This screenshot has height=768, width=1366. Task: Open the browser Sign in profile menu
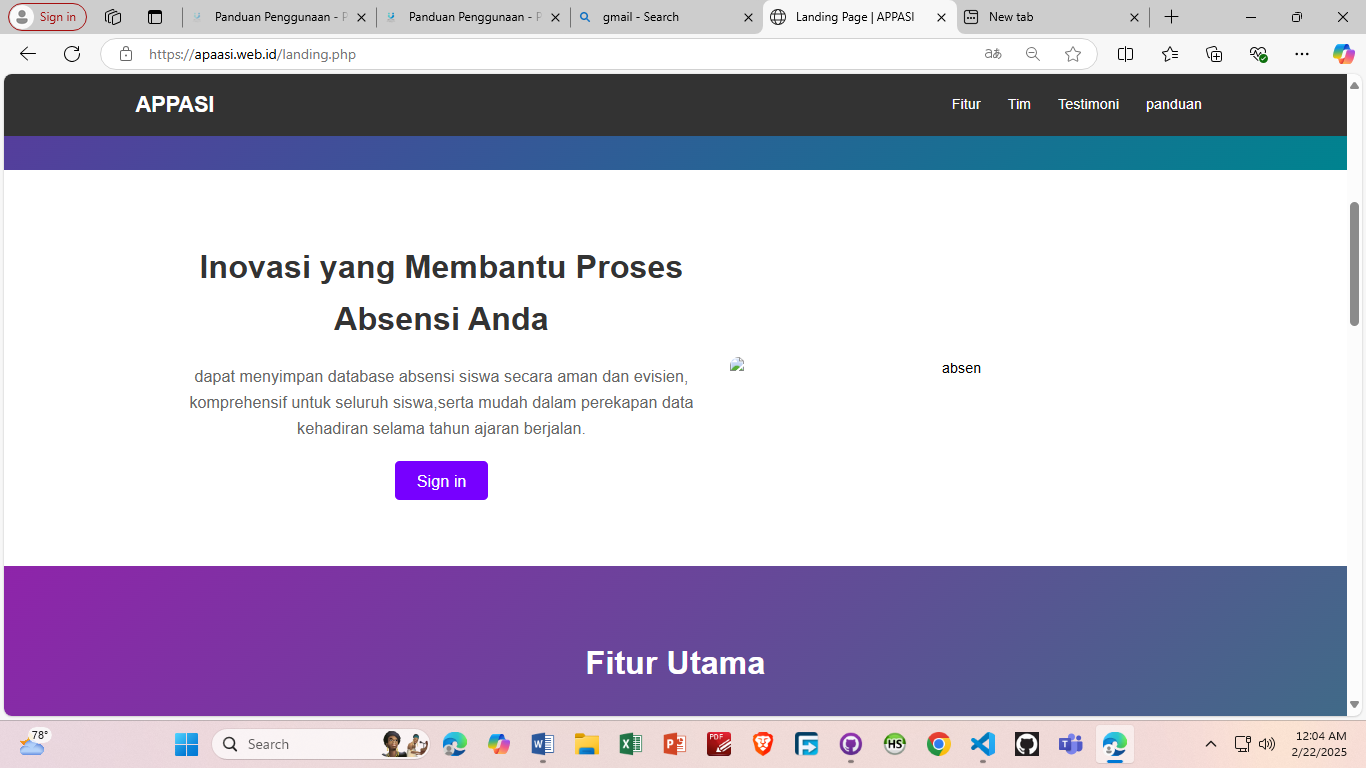click(x=47, y=16)
